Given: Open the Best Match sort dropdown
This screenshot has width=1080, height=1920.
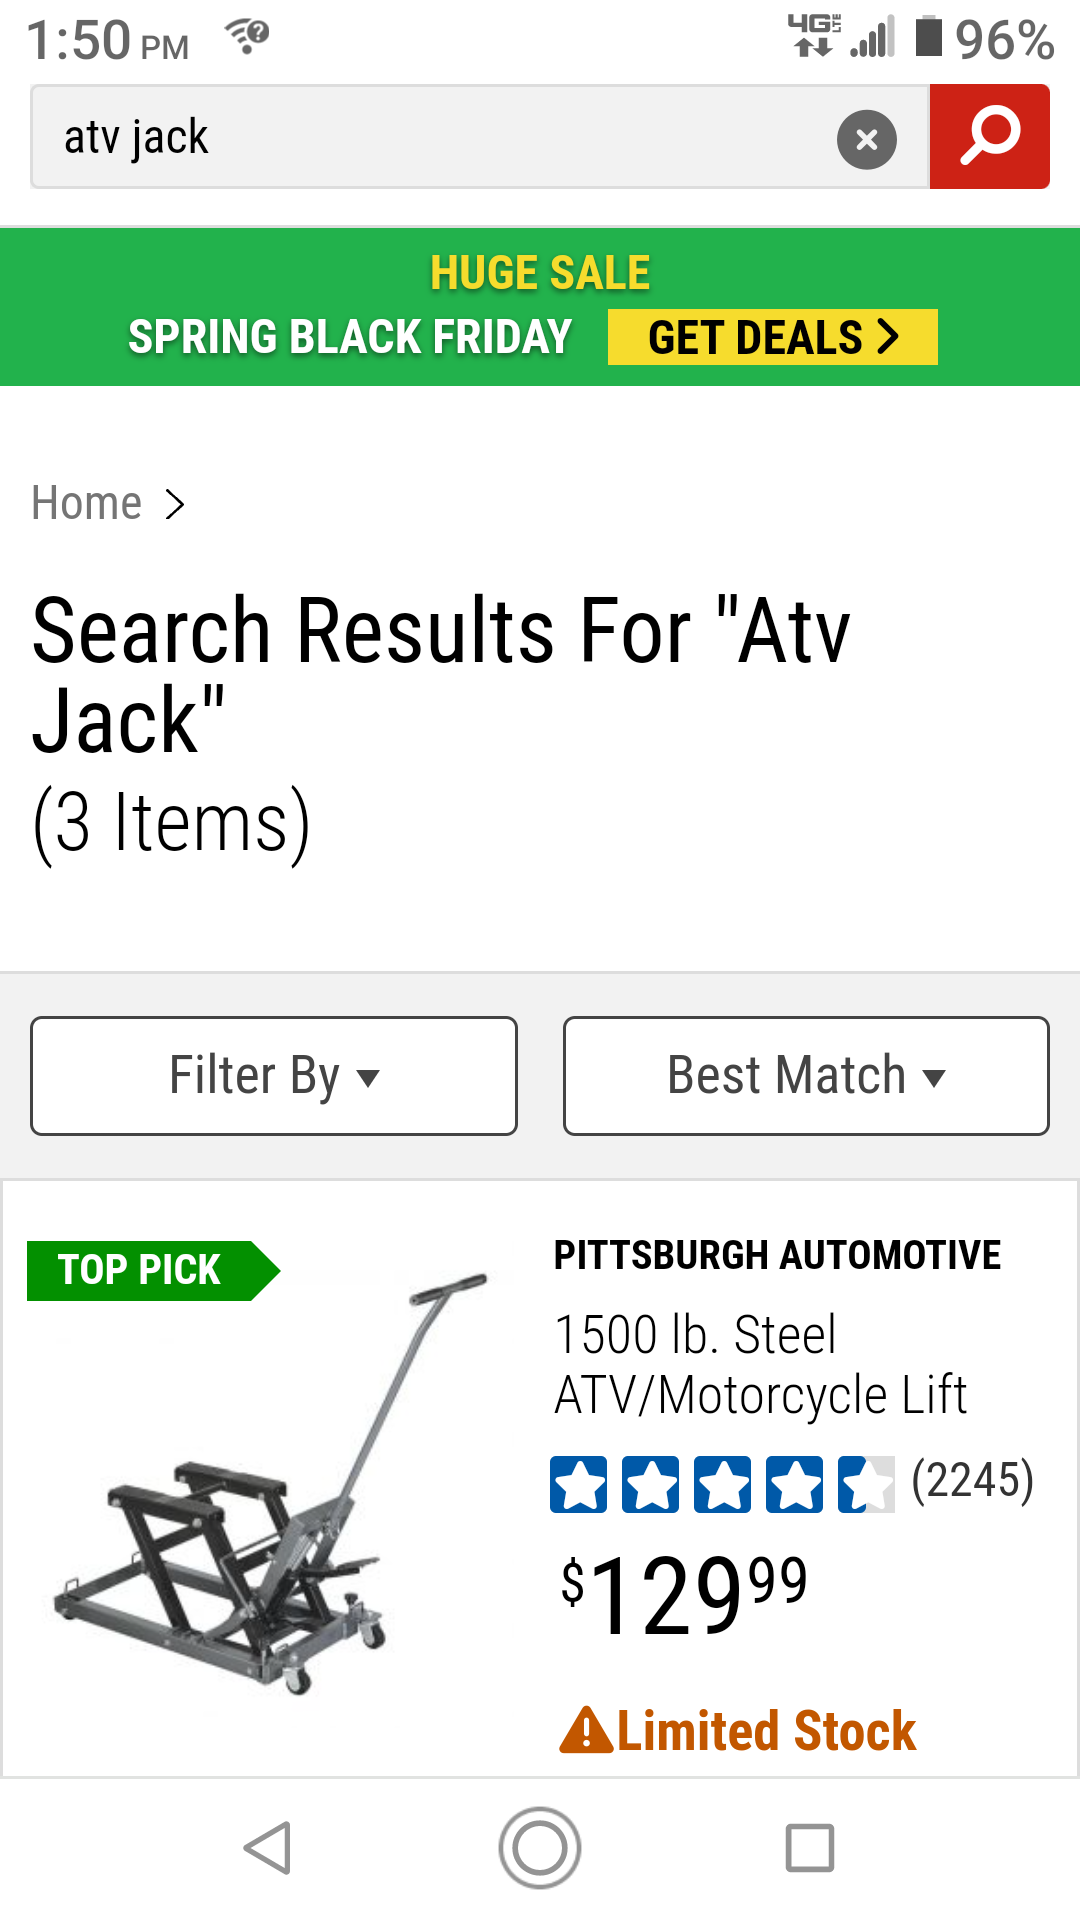Looking at the screenshot, I should click(x=806, y=1076).
